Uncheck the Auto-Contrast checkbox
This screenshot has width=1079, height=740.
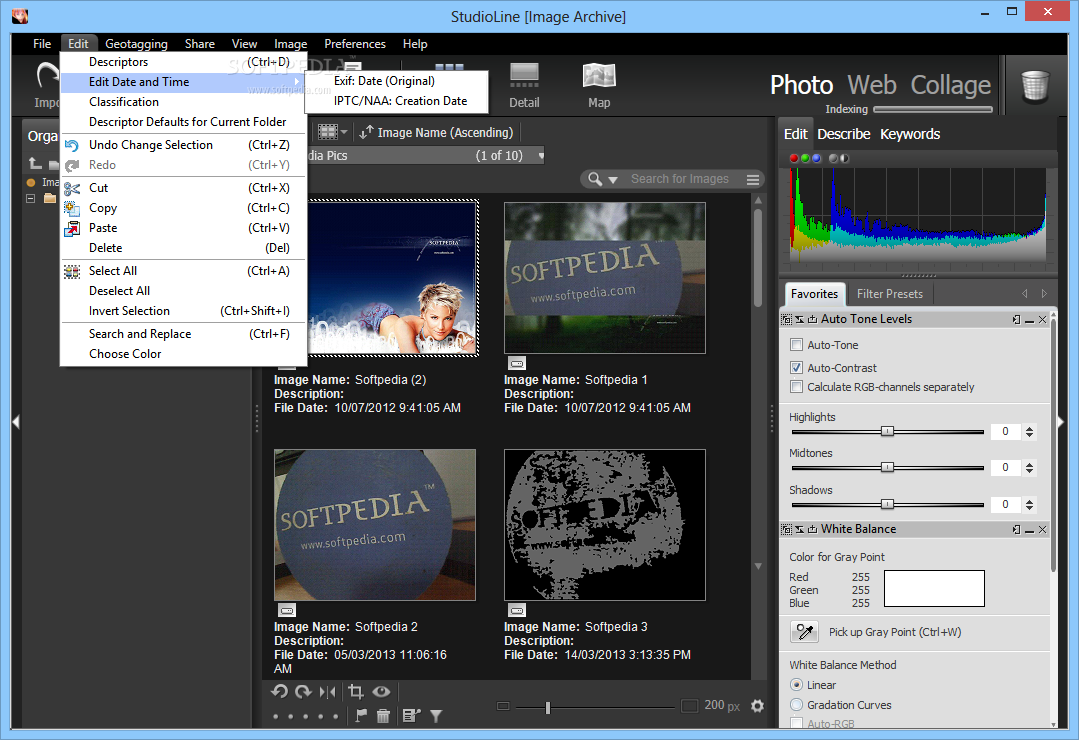click(x=796, y=368)
